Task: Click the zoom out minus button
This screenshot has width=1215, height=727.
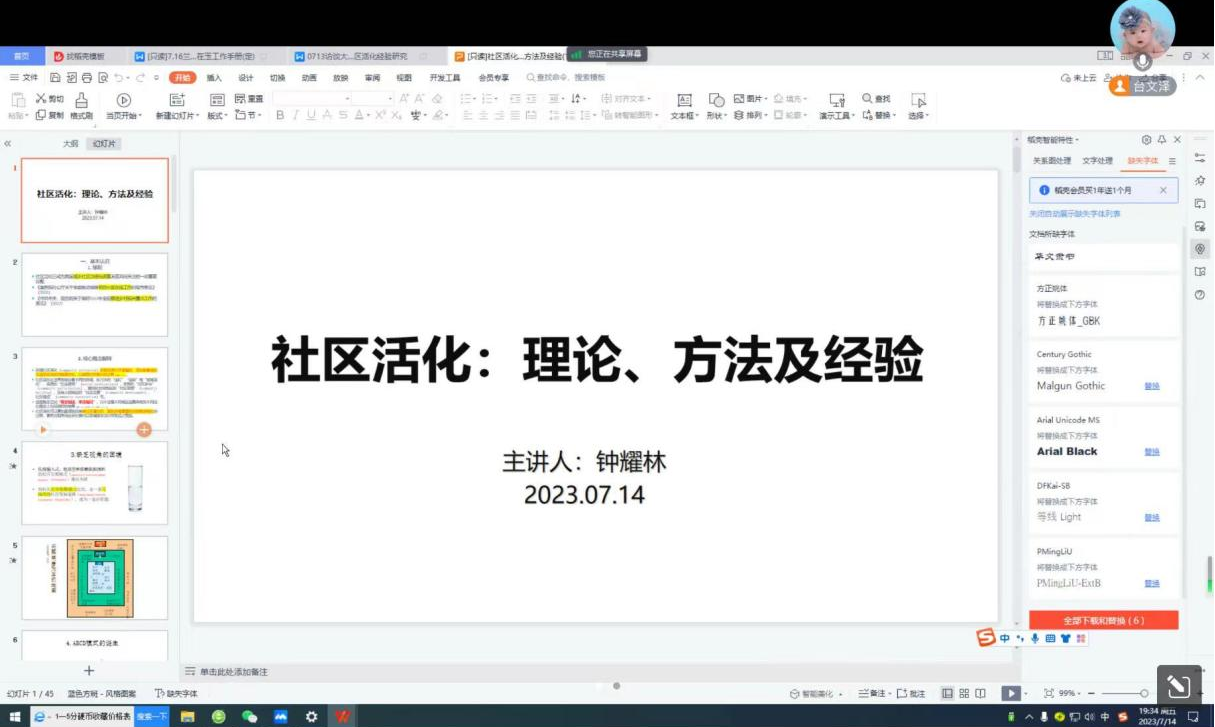Action: (x=1090, y=693)
